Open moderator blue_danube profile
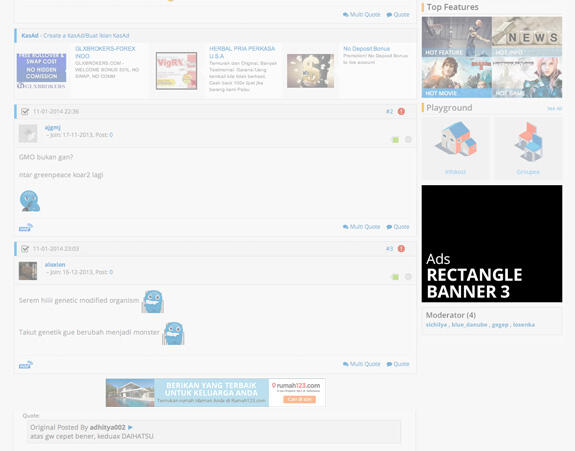The height and width of the screenshot is (451, 575). point(469,325)
